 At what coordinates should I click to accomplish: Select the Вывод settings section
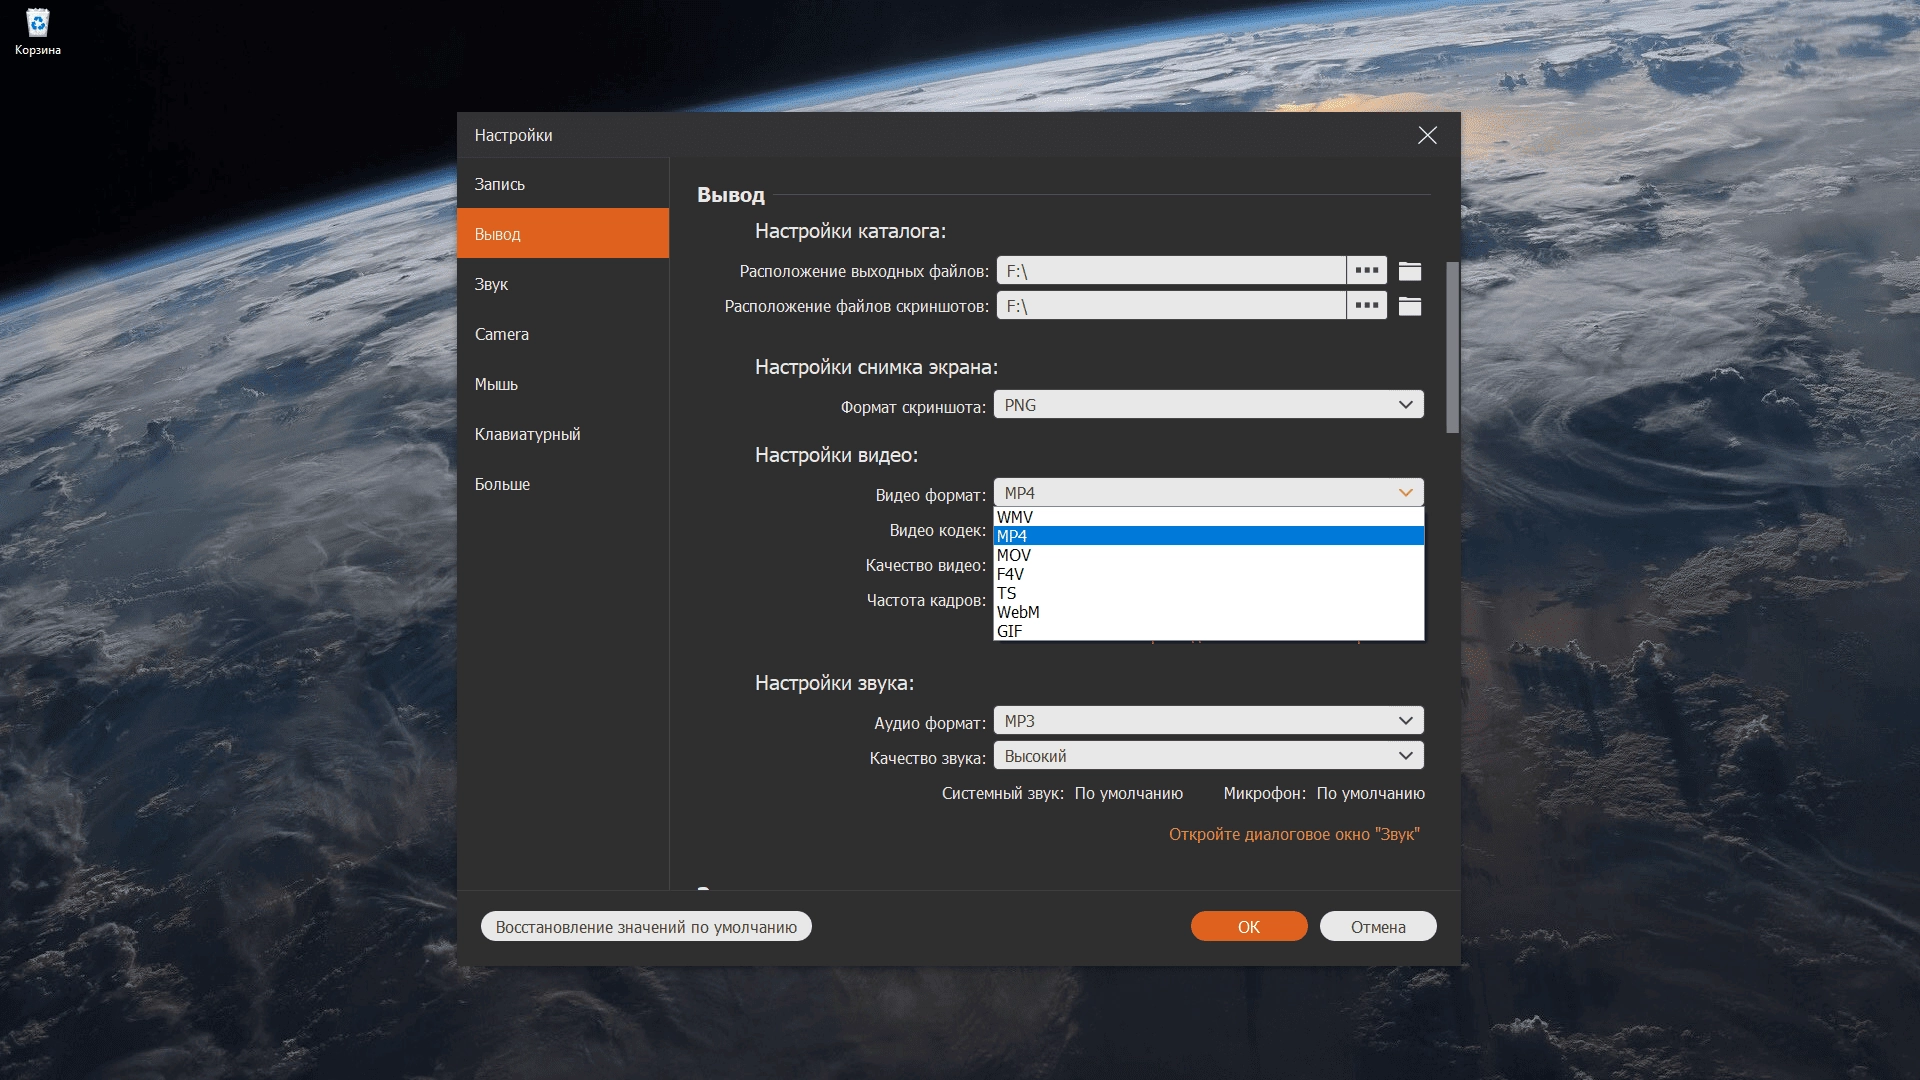(x=563, y=233)
